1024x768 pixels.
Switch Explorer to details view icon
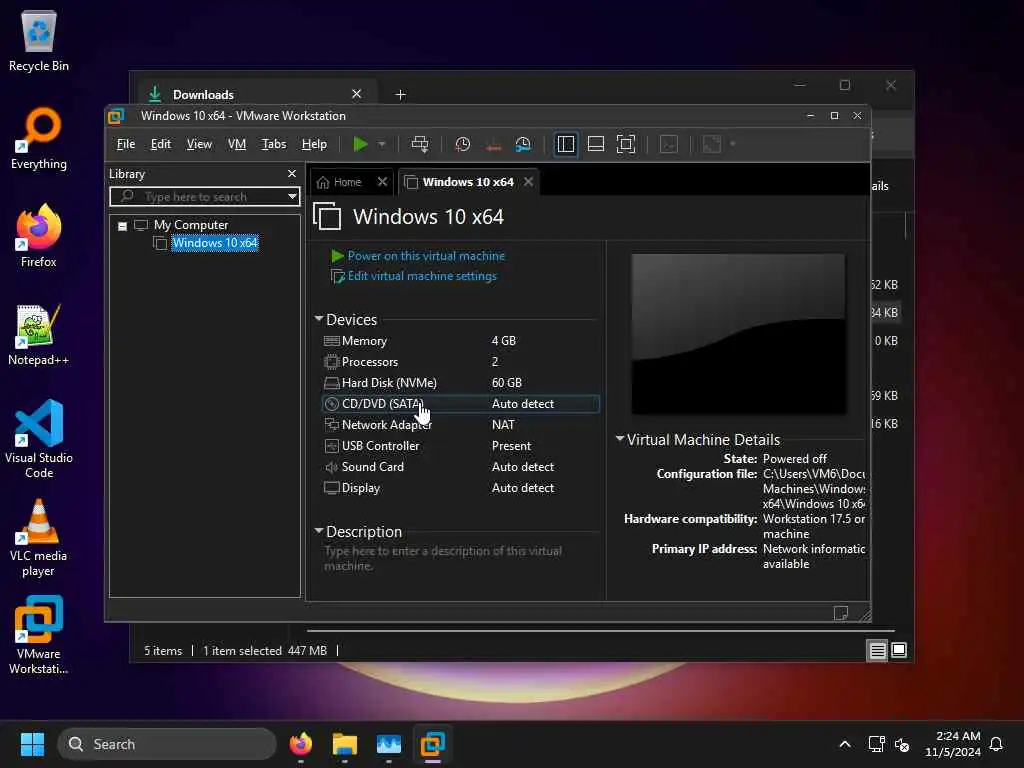click(877, 650)
